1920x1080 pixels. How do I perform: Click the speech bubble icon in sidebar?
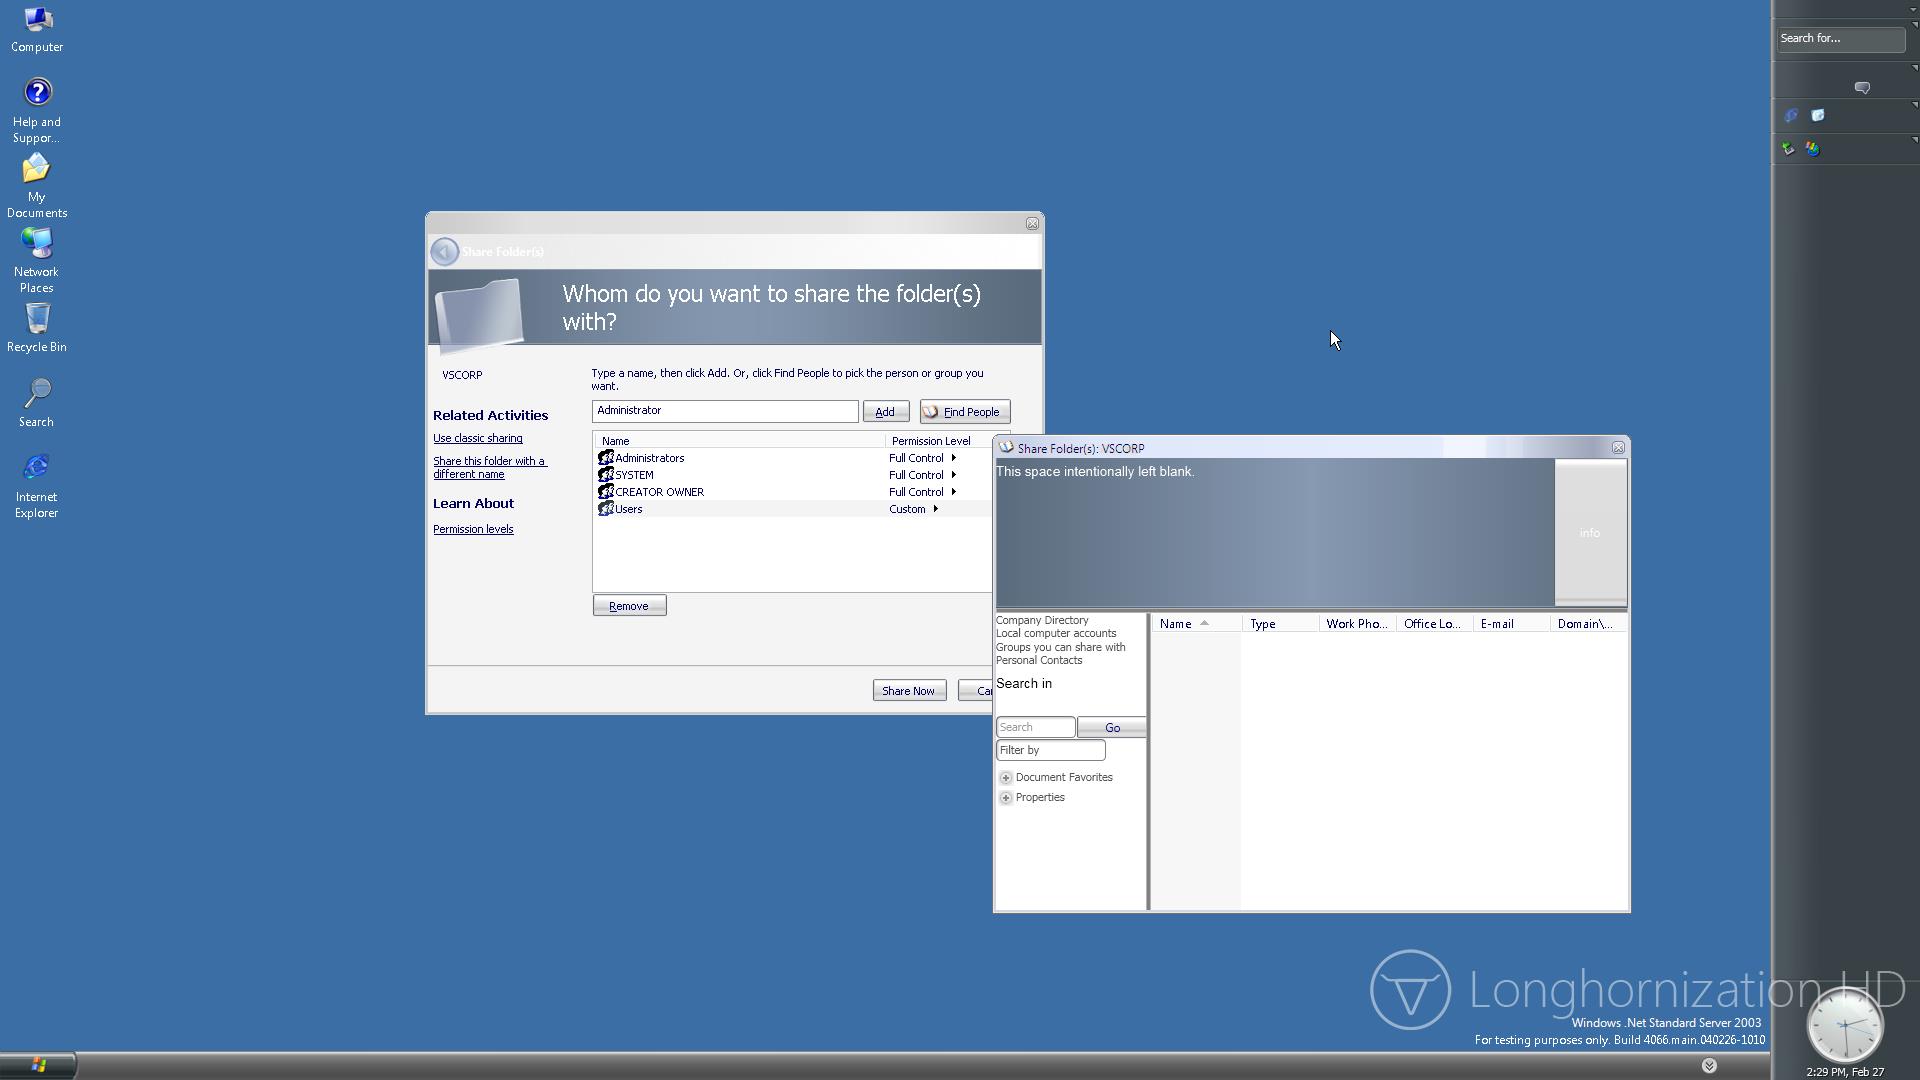point(1862,88)
